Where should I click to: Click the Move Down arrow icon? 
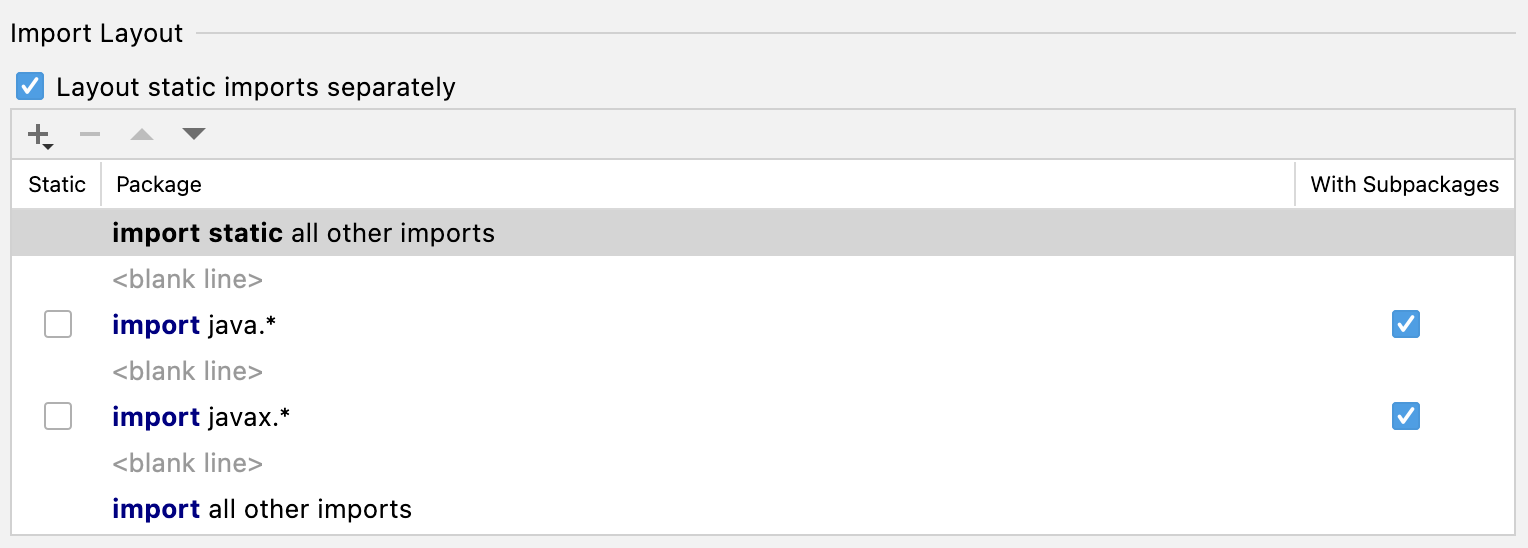(194, 134)
